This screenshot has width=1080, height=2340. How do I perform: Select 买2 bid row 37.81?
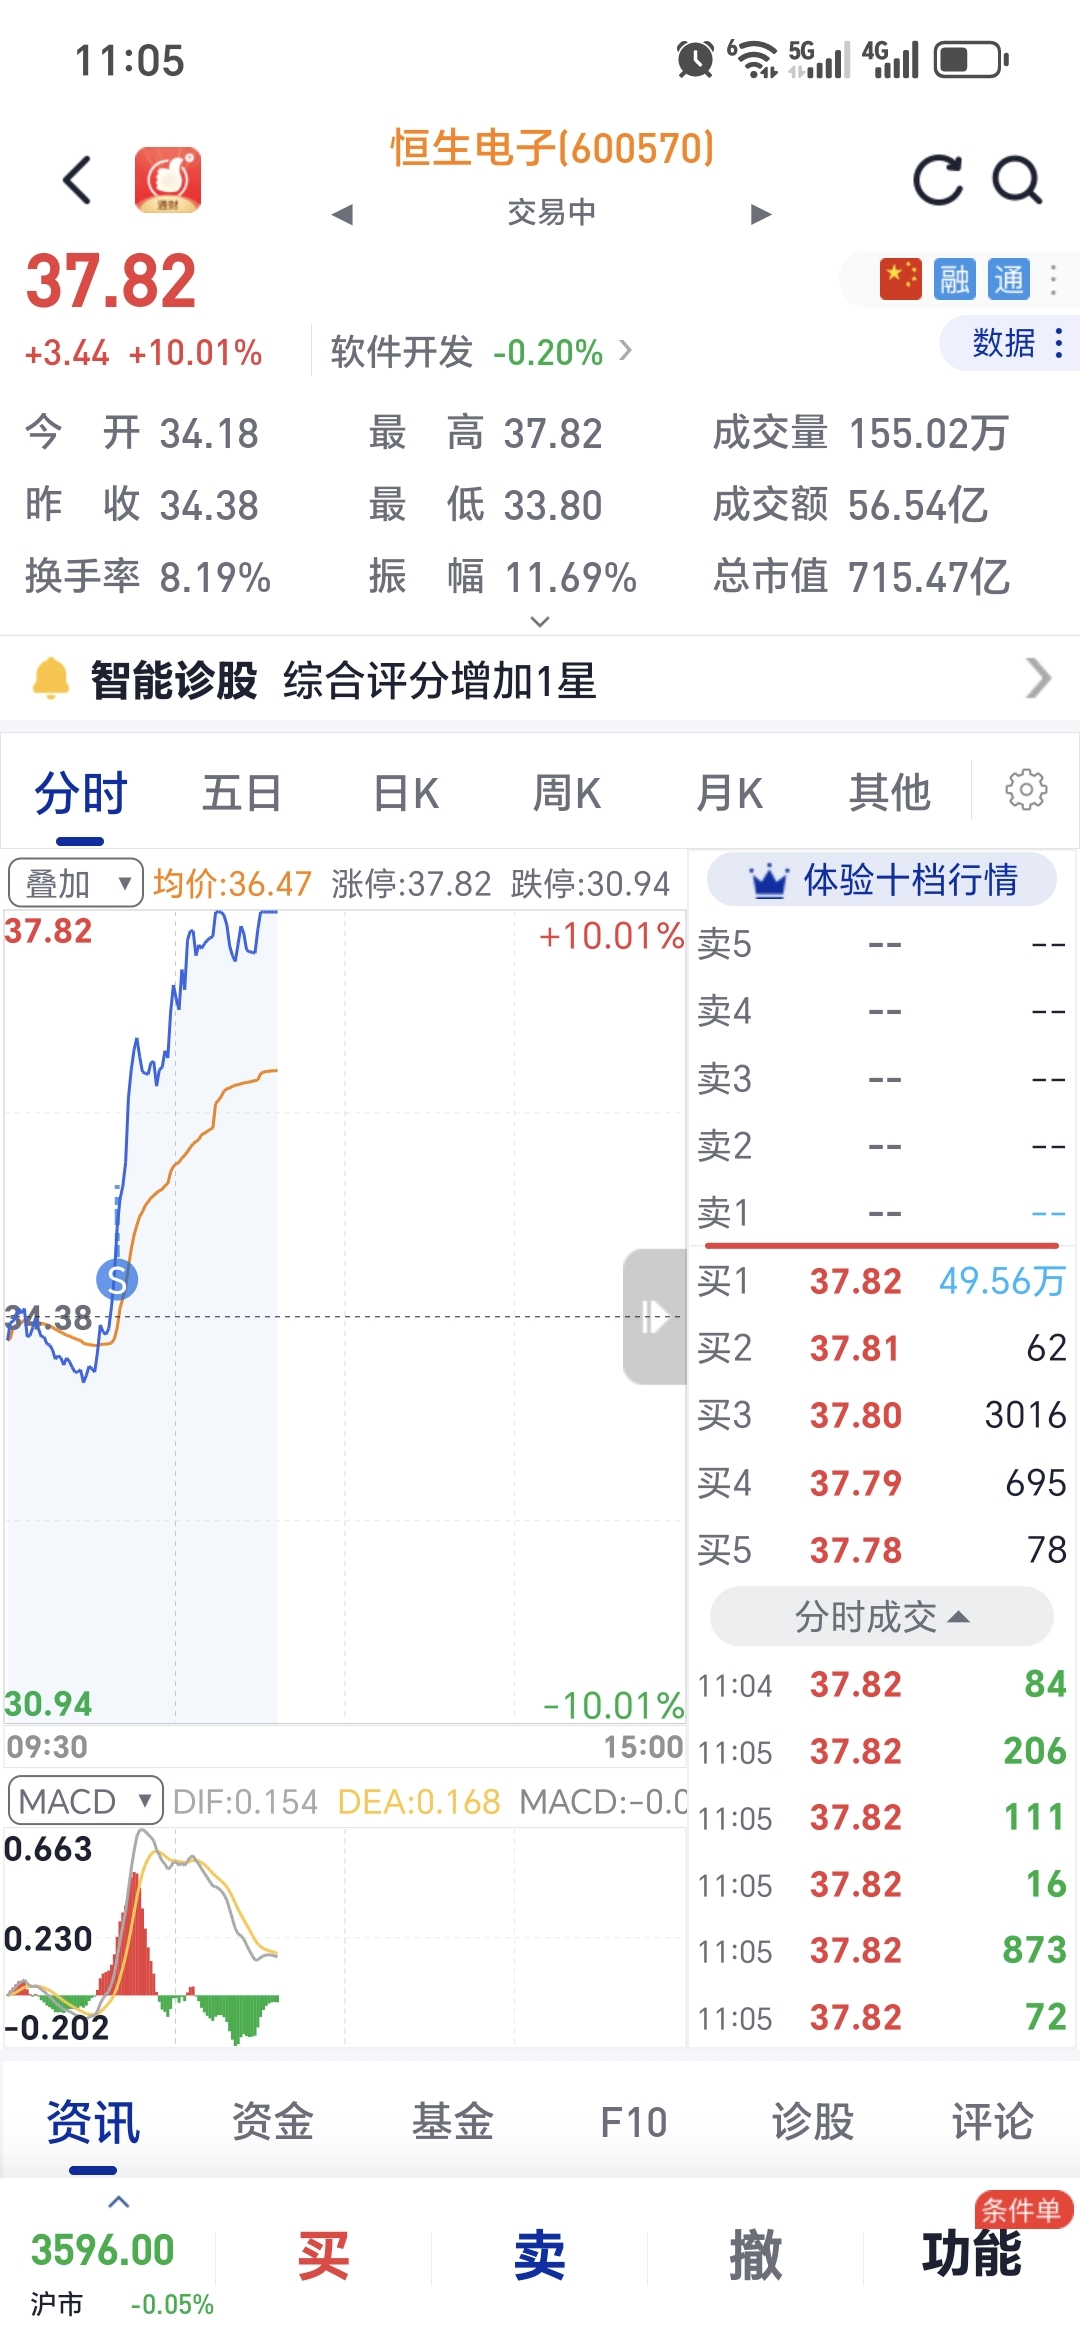click(881, 1348)
